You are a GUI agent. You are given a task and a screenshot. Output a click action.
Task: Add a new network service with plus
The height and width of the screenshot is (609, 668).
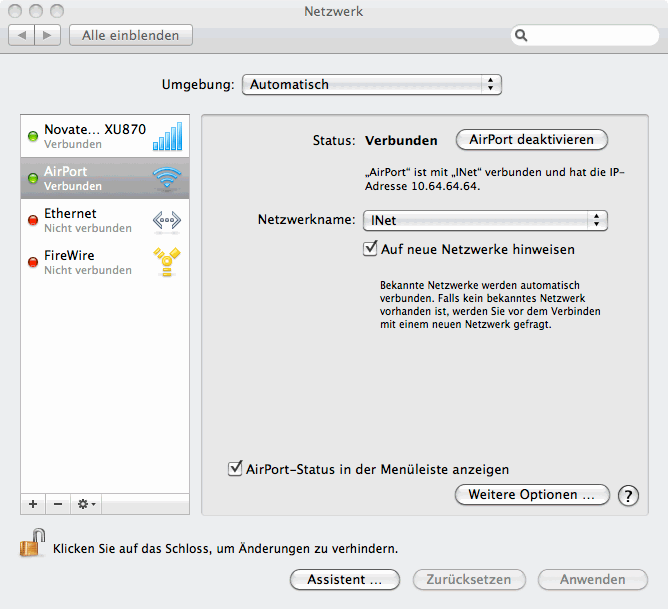pyautogui.click(x=33, y=504)
